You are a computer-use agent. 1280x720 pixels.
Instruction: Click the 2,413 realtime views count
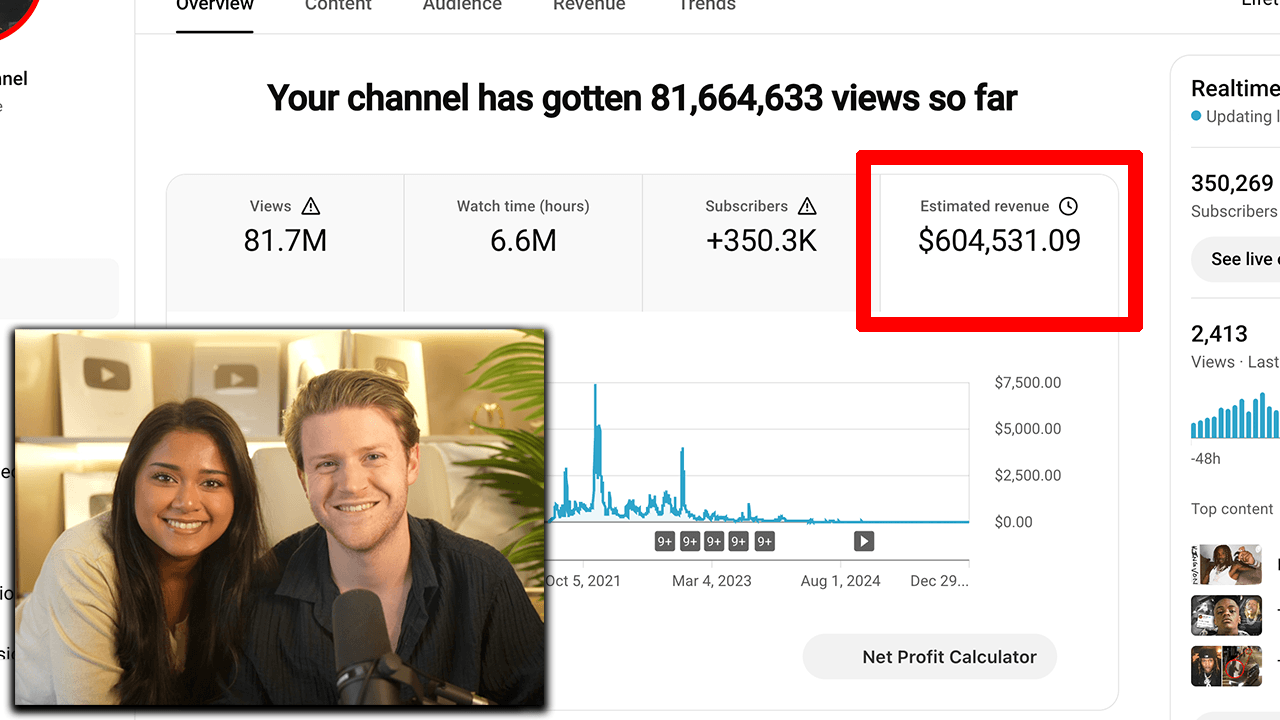[1219, 334]
